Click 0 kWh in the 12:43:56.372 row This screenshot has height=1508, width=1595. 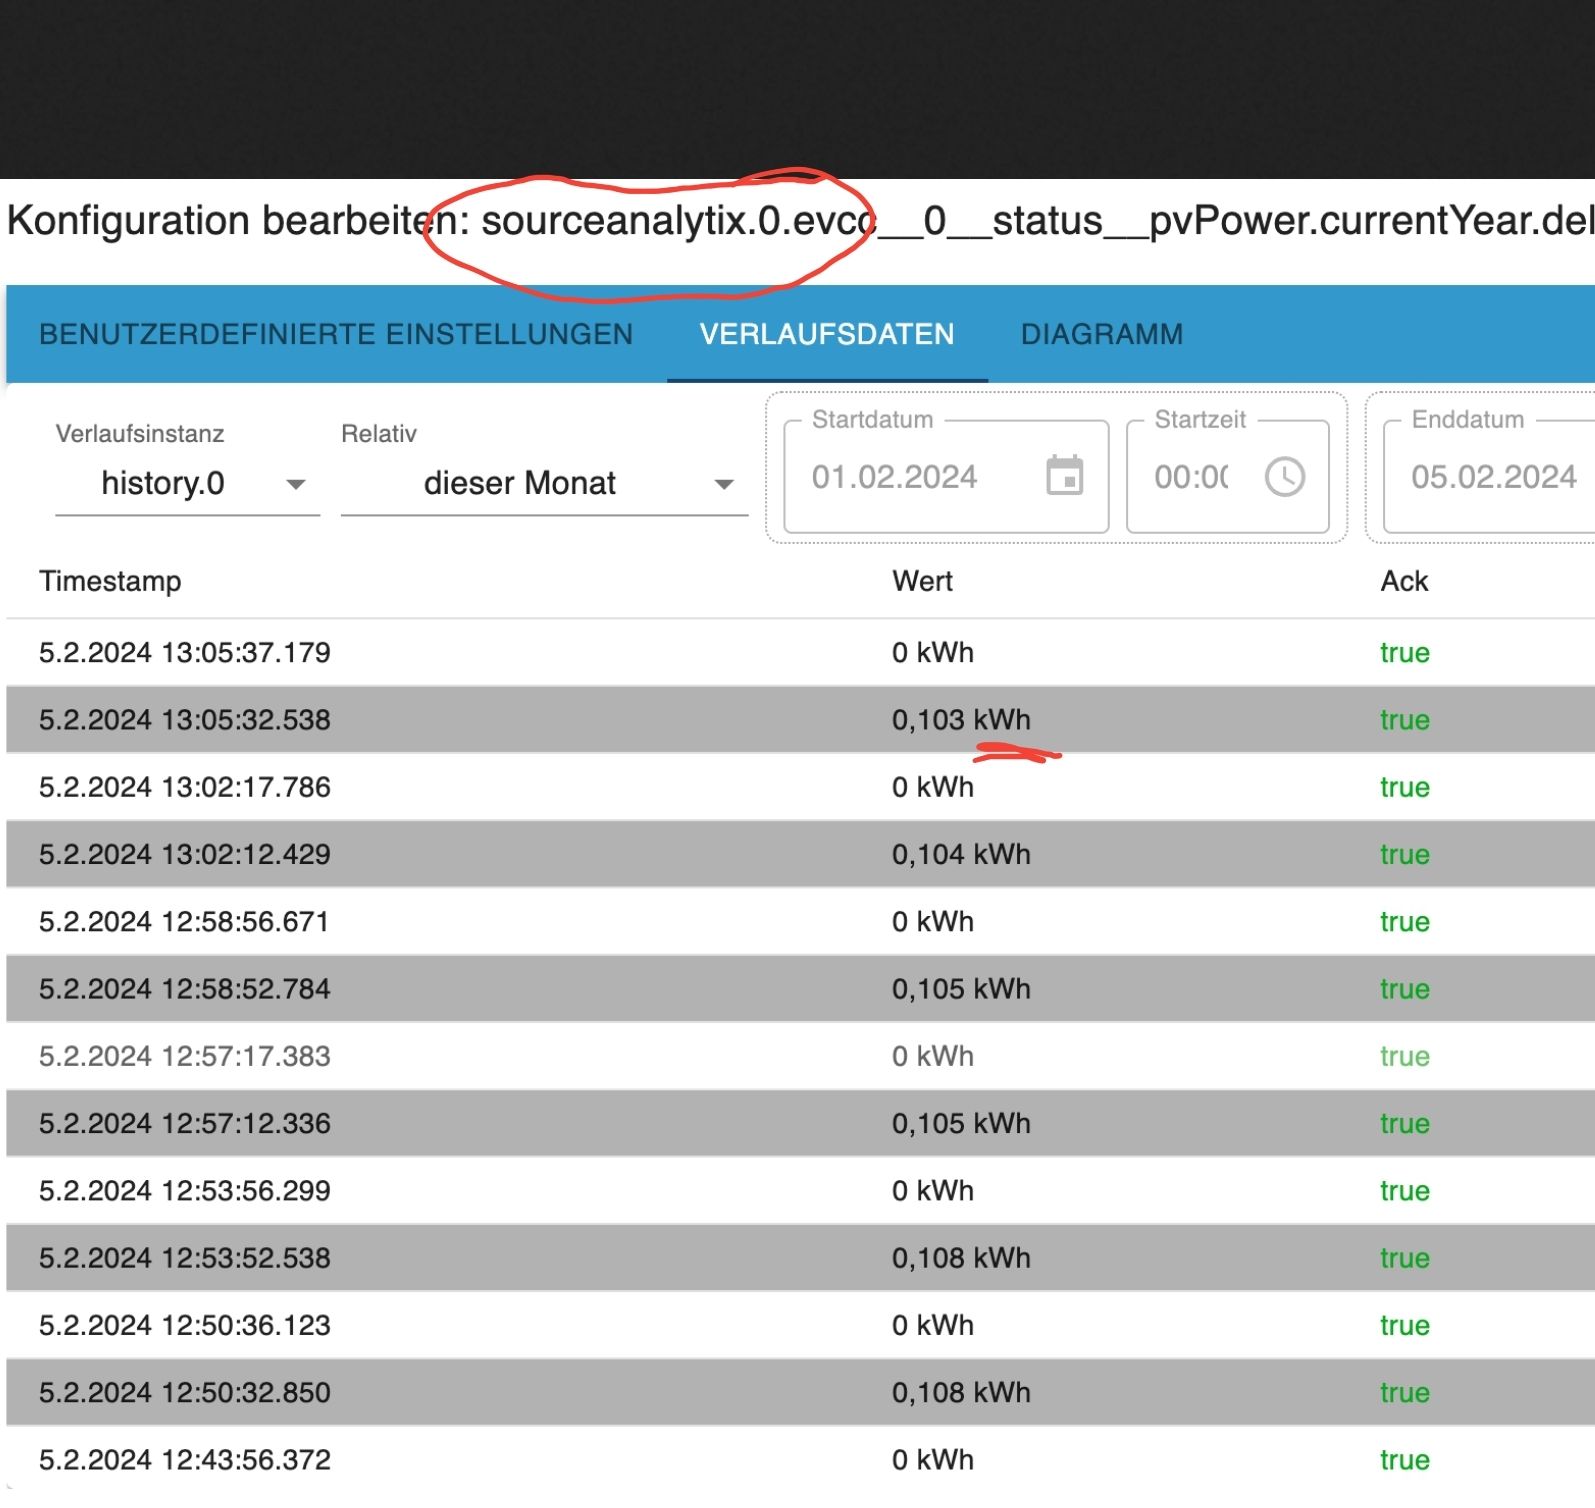click(x=933, y=1460)
